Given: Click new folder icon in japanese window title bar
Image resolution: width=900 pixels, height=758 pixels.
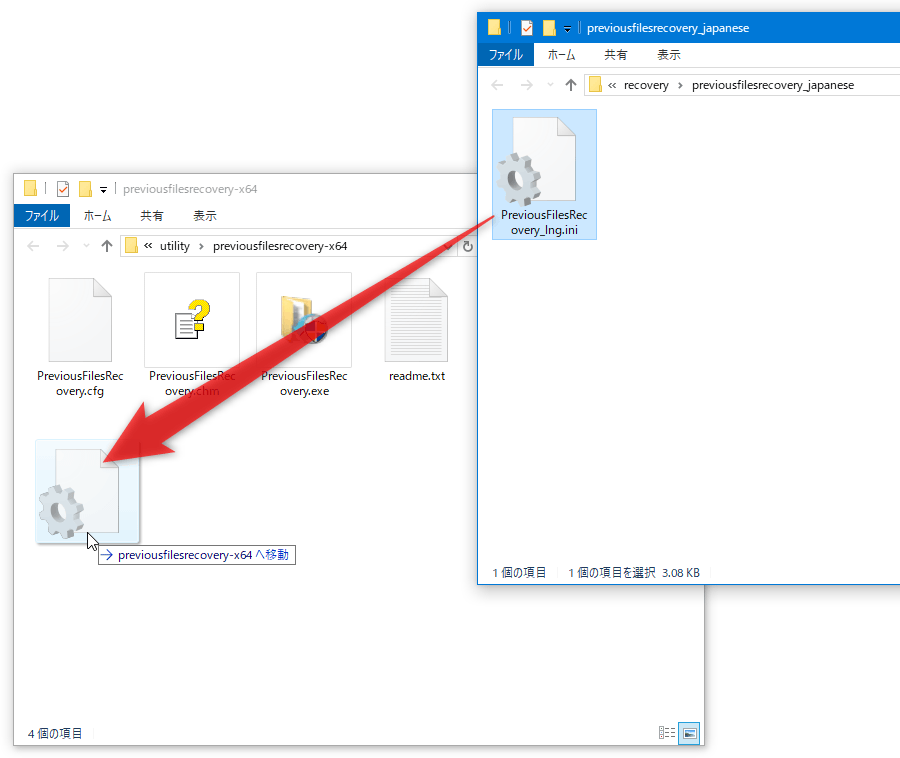Looking at the screenshot, I should click(549, 28).
